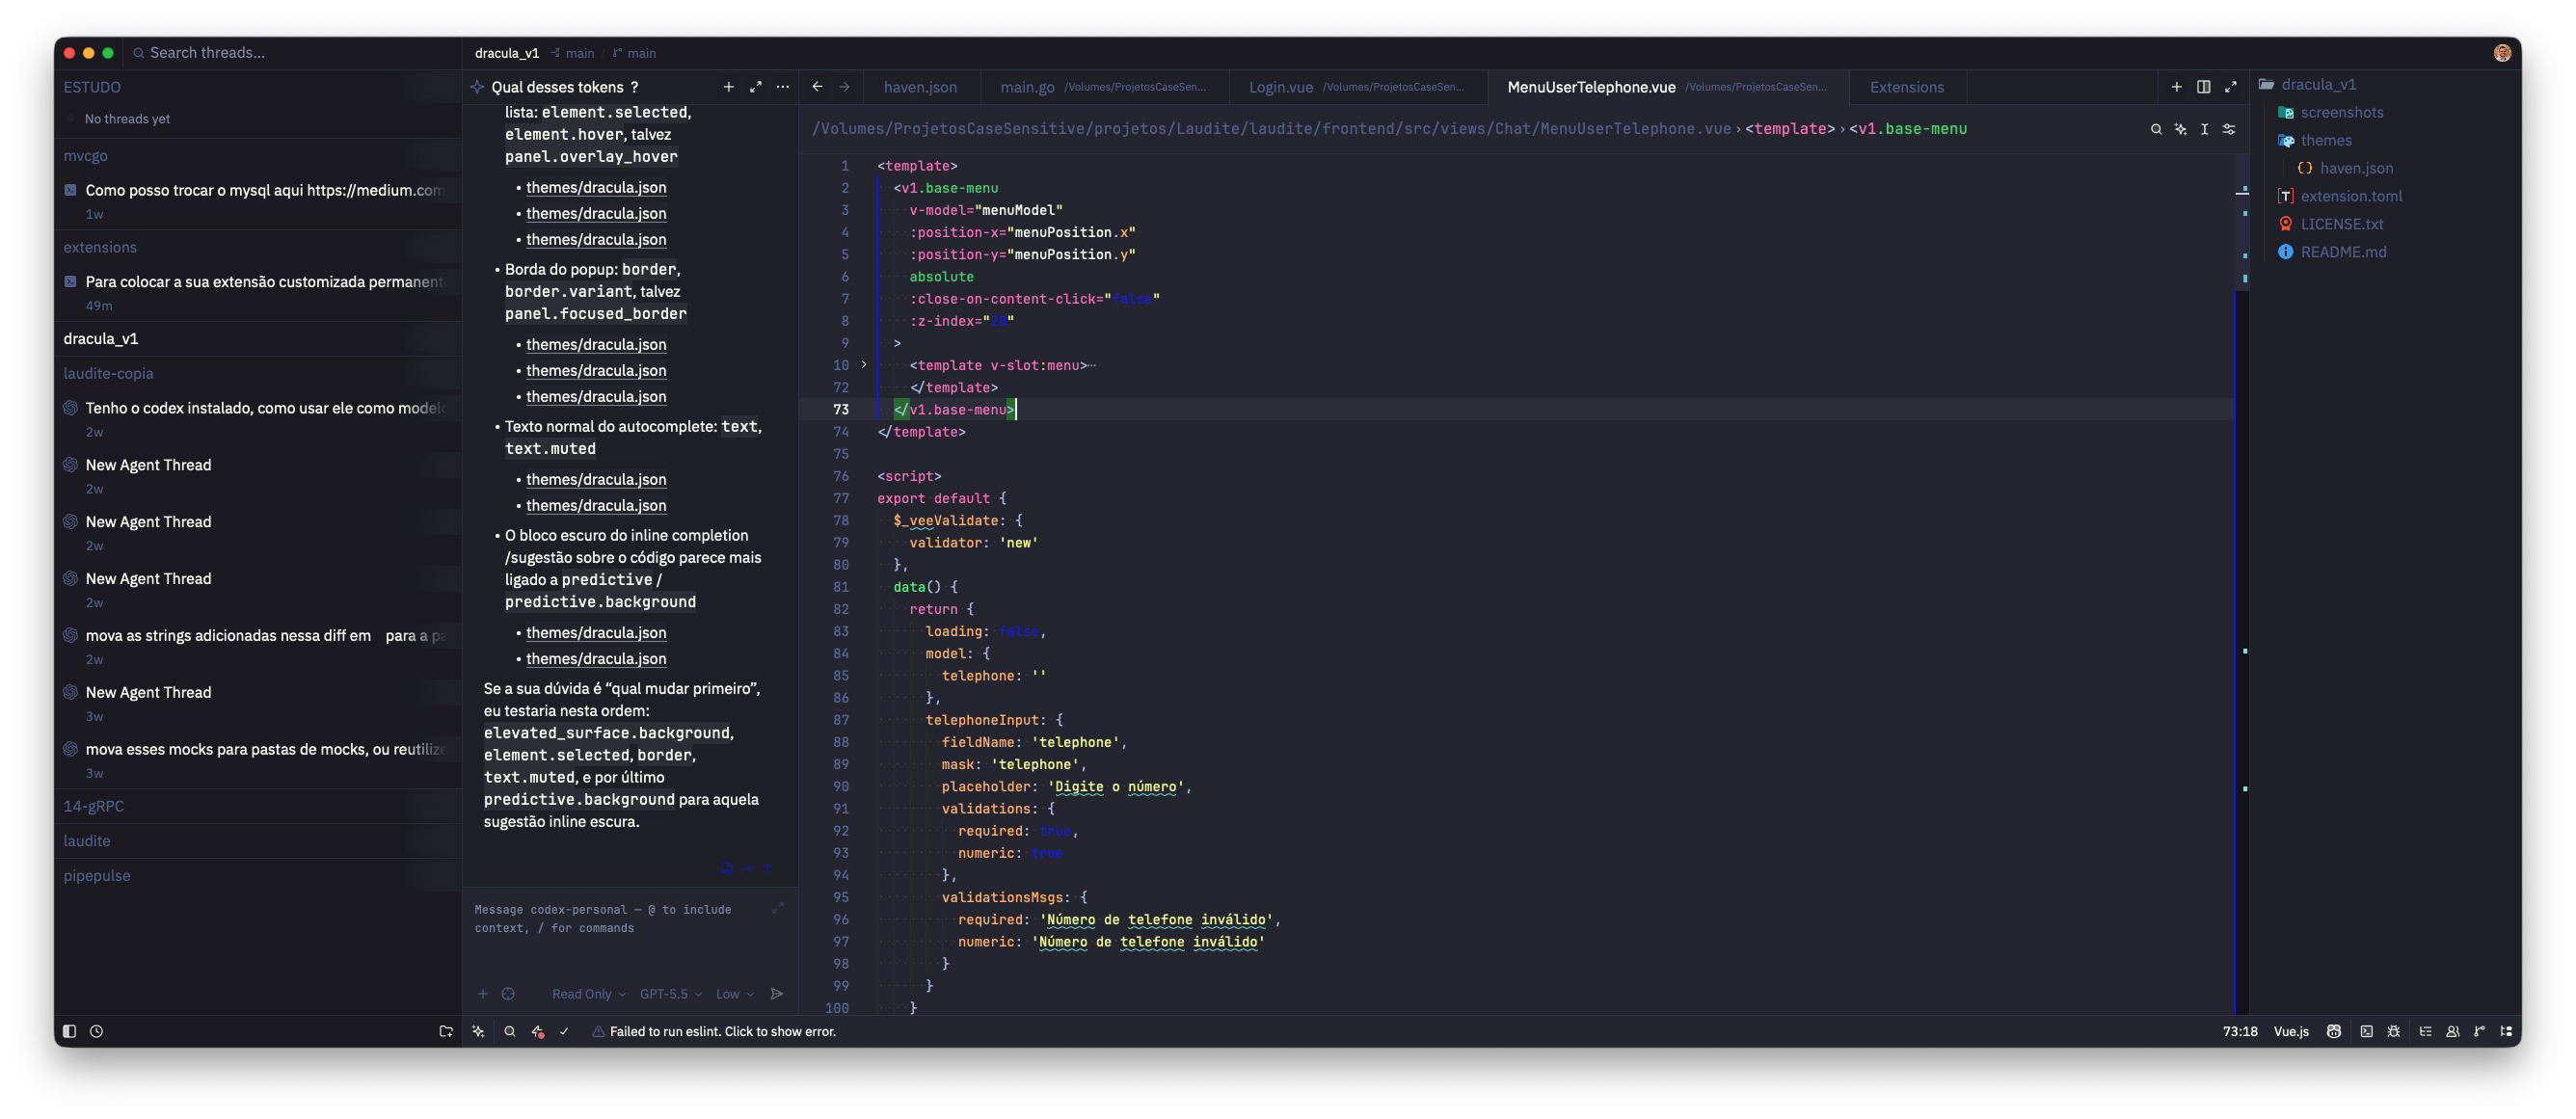Viewport: 2576px width, 1119px height.
Task: Start a new thread with the plus icon
Action: click(x=729, y=87)
